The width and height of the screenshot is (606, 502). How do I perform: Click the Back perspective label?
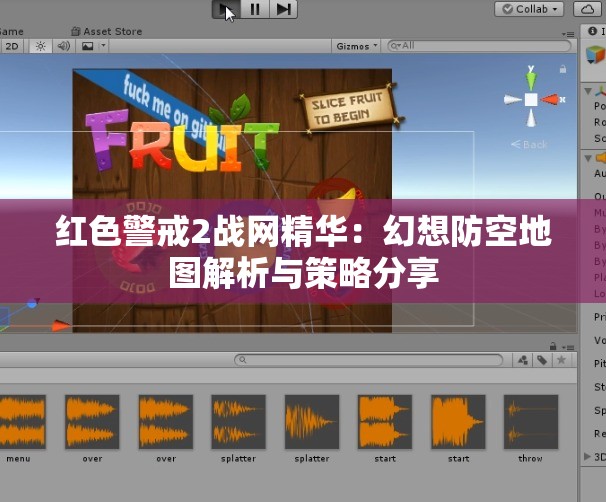[x=529, y=145]
